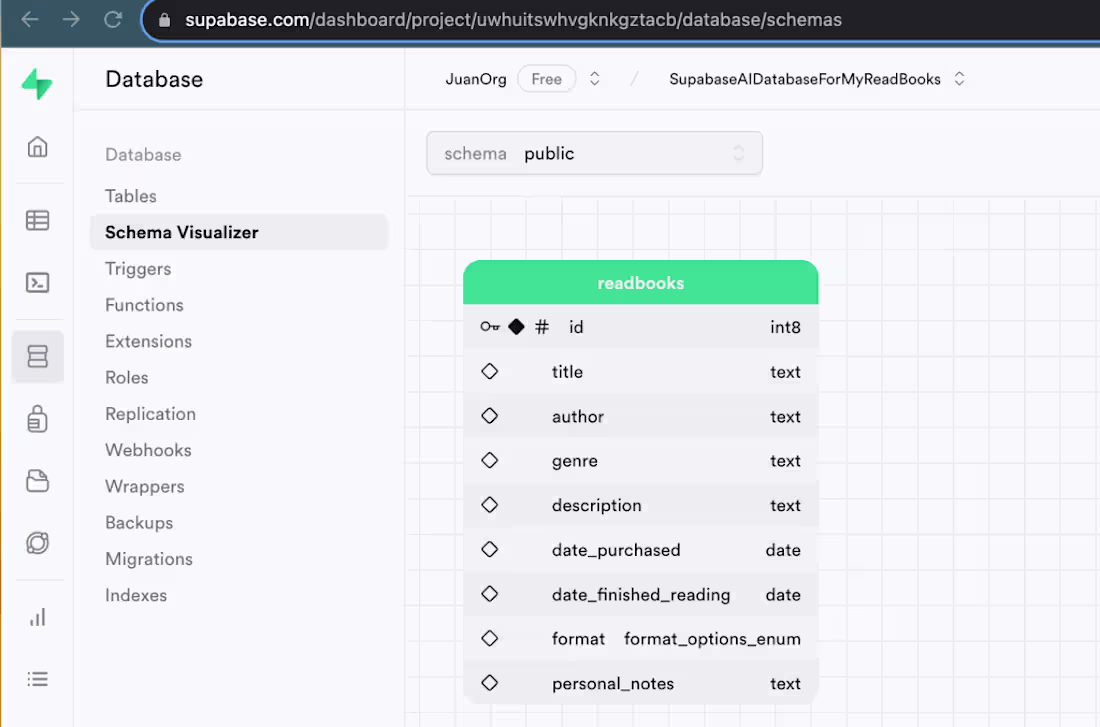
Task: Open the Table Editor from the sidebar
Action: click(x=37, y=219)
